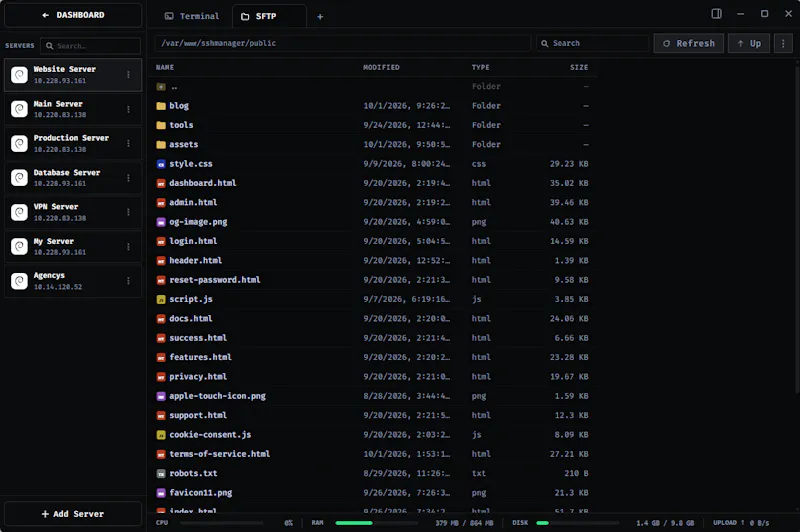Click the 29.23 KB size of style.css
This screenshot has width=800, height=532.
(x=569, y=164)
